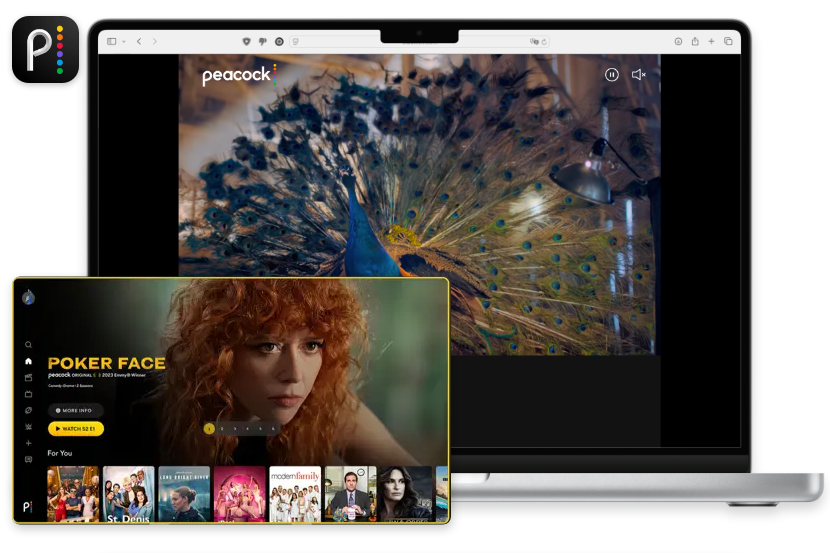Go back using the Safari back arrow

[139, 41]
